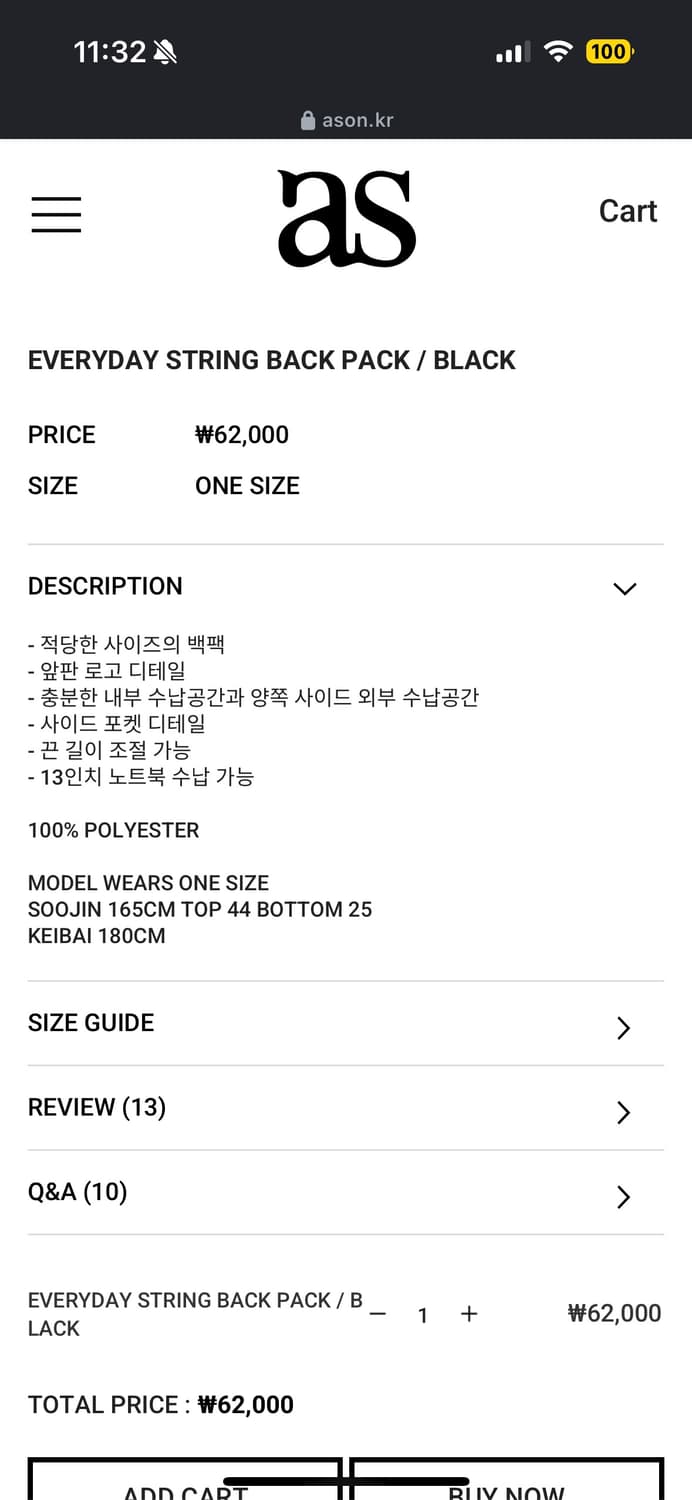Tap the cellular signal strength icon

click(x=512, y=51)
